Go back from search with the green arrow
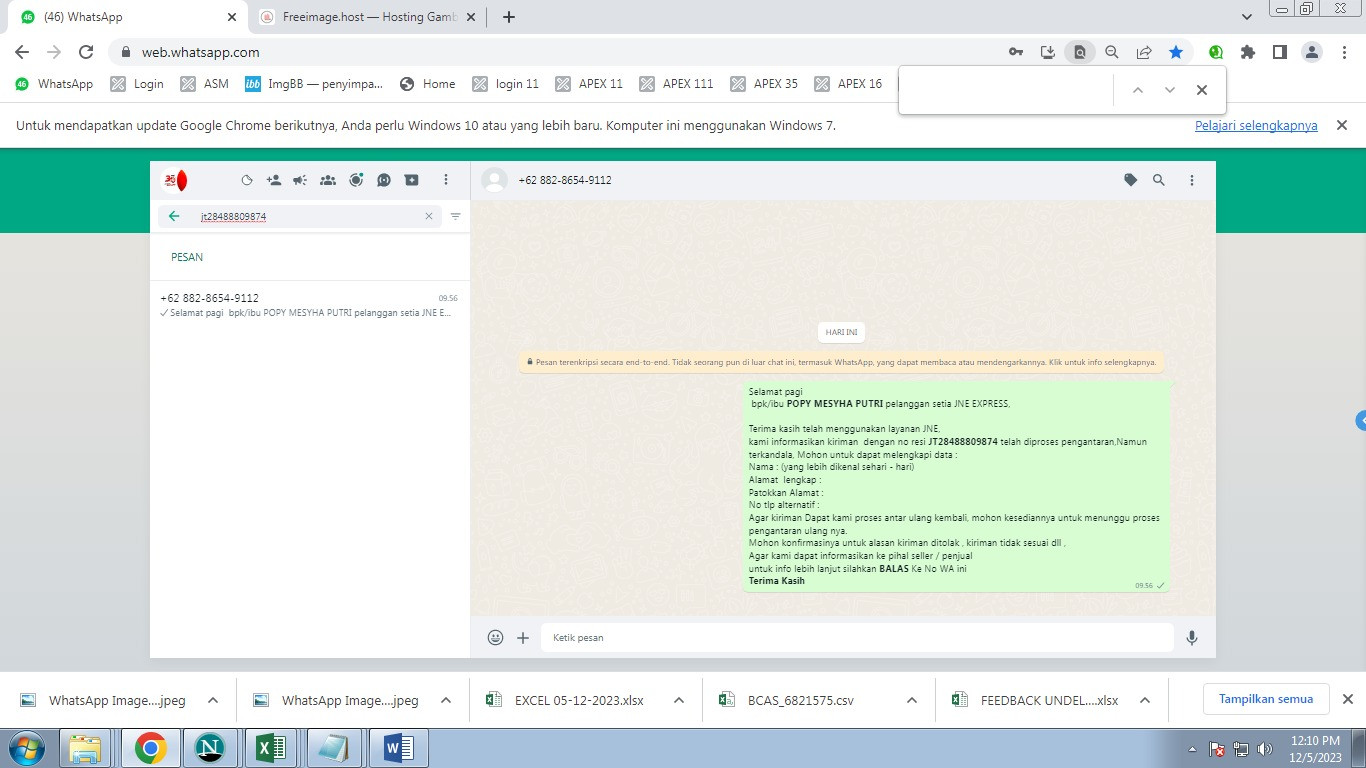The height and width of the screenshot is (768, 1366). coord(174,216)
